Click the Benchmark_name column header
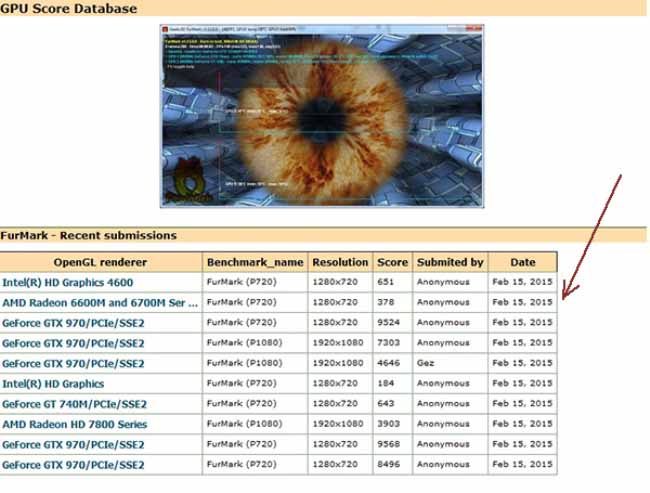 (x=254, y=262)
